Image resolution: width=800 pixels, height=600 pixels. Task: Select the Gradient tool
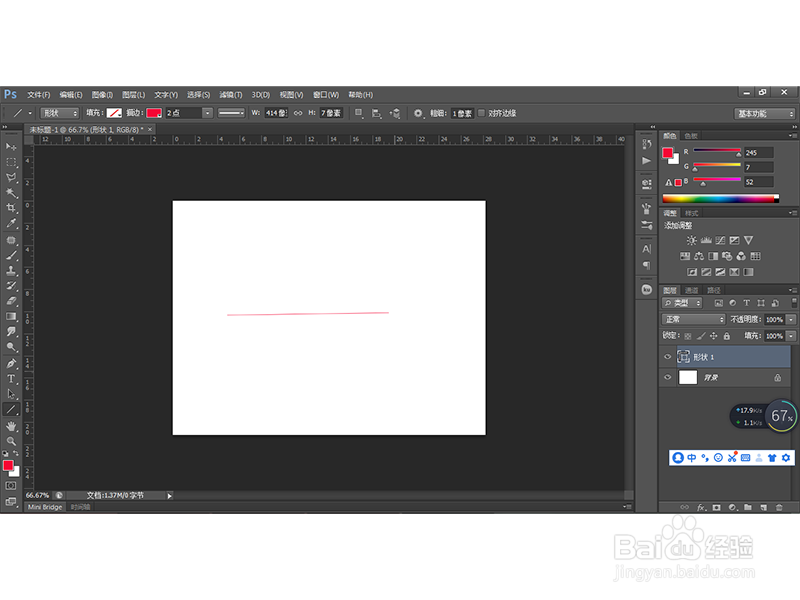point(11,316)
